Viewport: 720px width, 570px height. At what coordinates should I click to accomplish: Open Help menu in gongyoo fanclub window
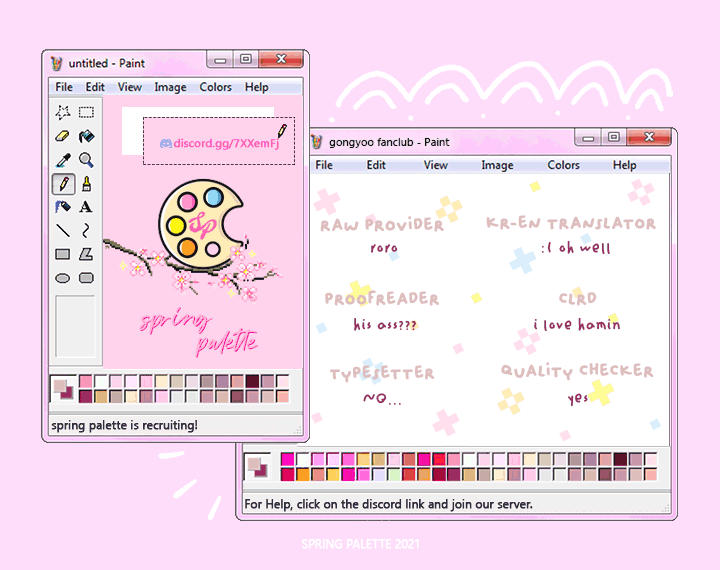(x=624, y=165)
